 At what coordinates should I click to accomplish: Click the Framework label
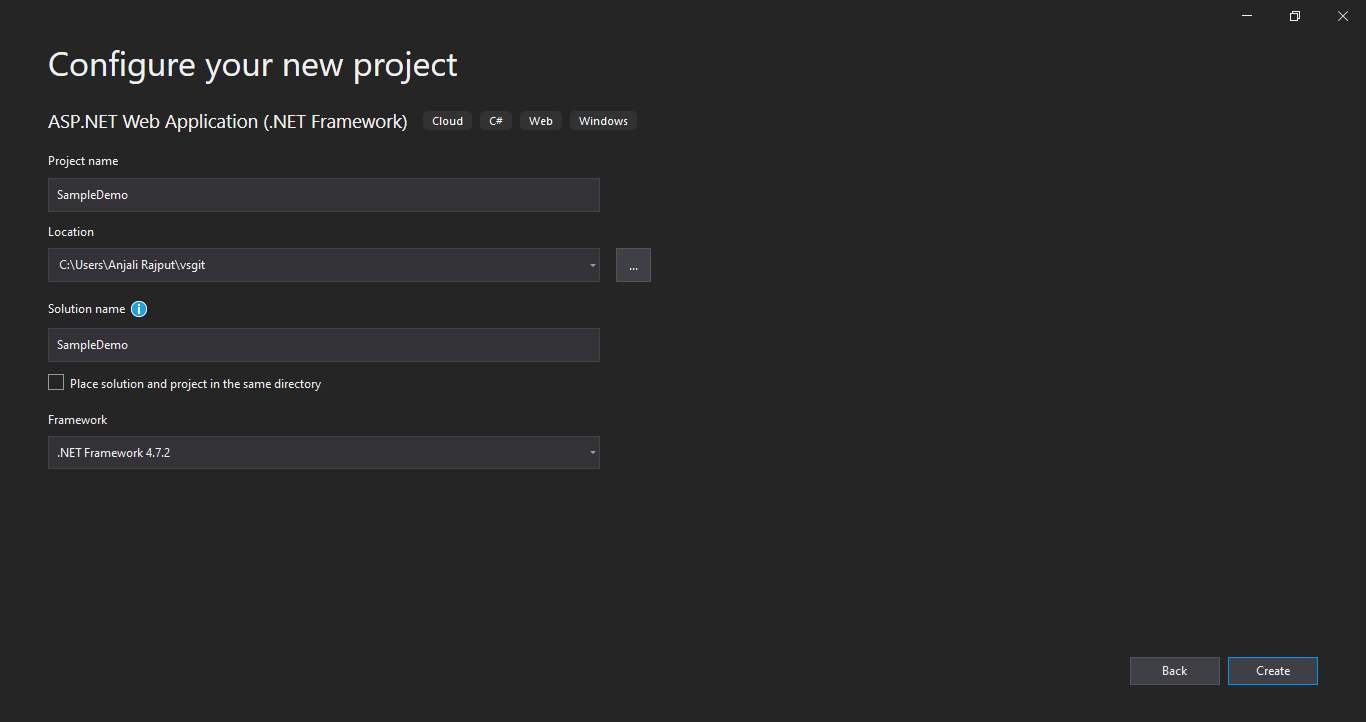pos(78,420)
